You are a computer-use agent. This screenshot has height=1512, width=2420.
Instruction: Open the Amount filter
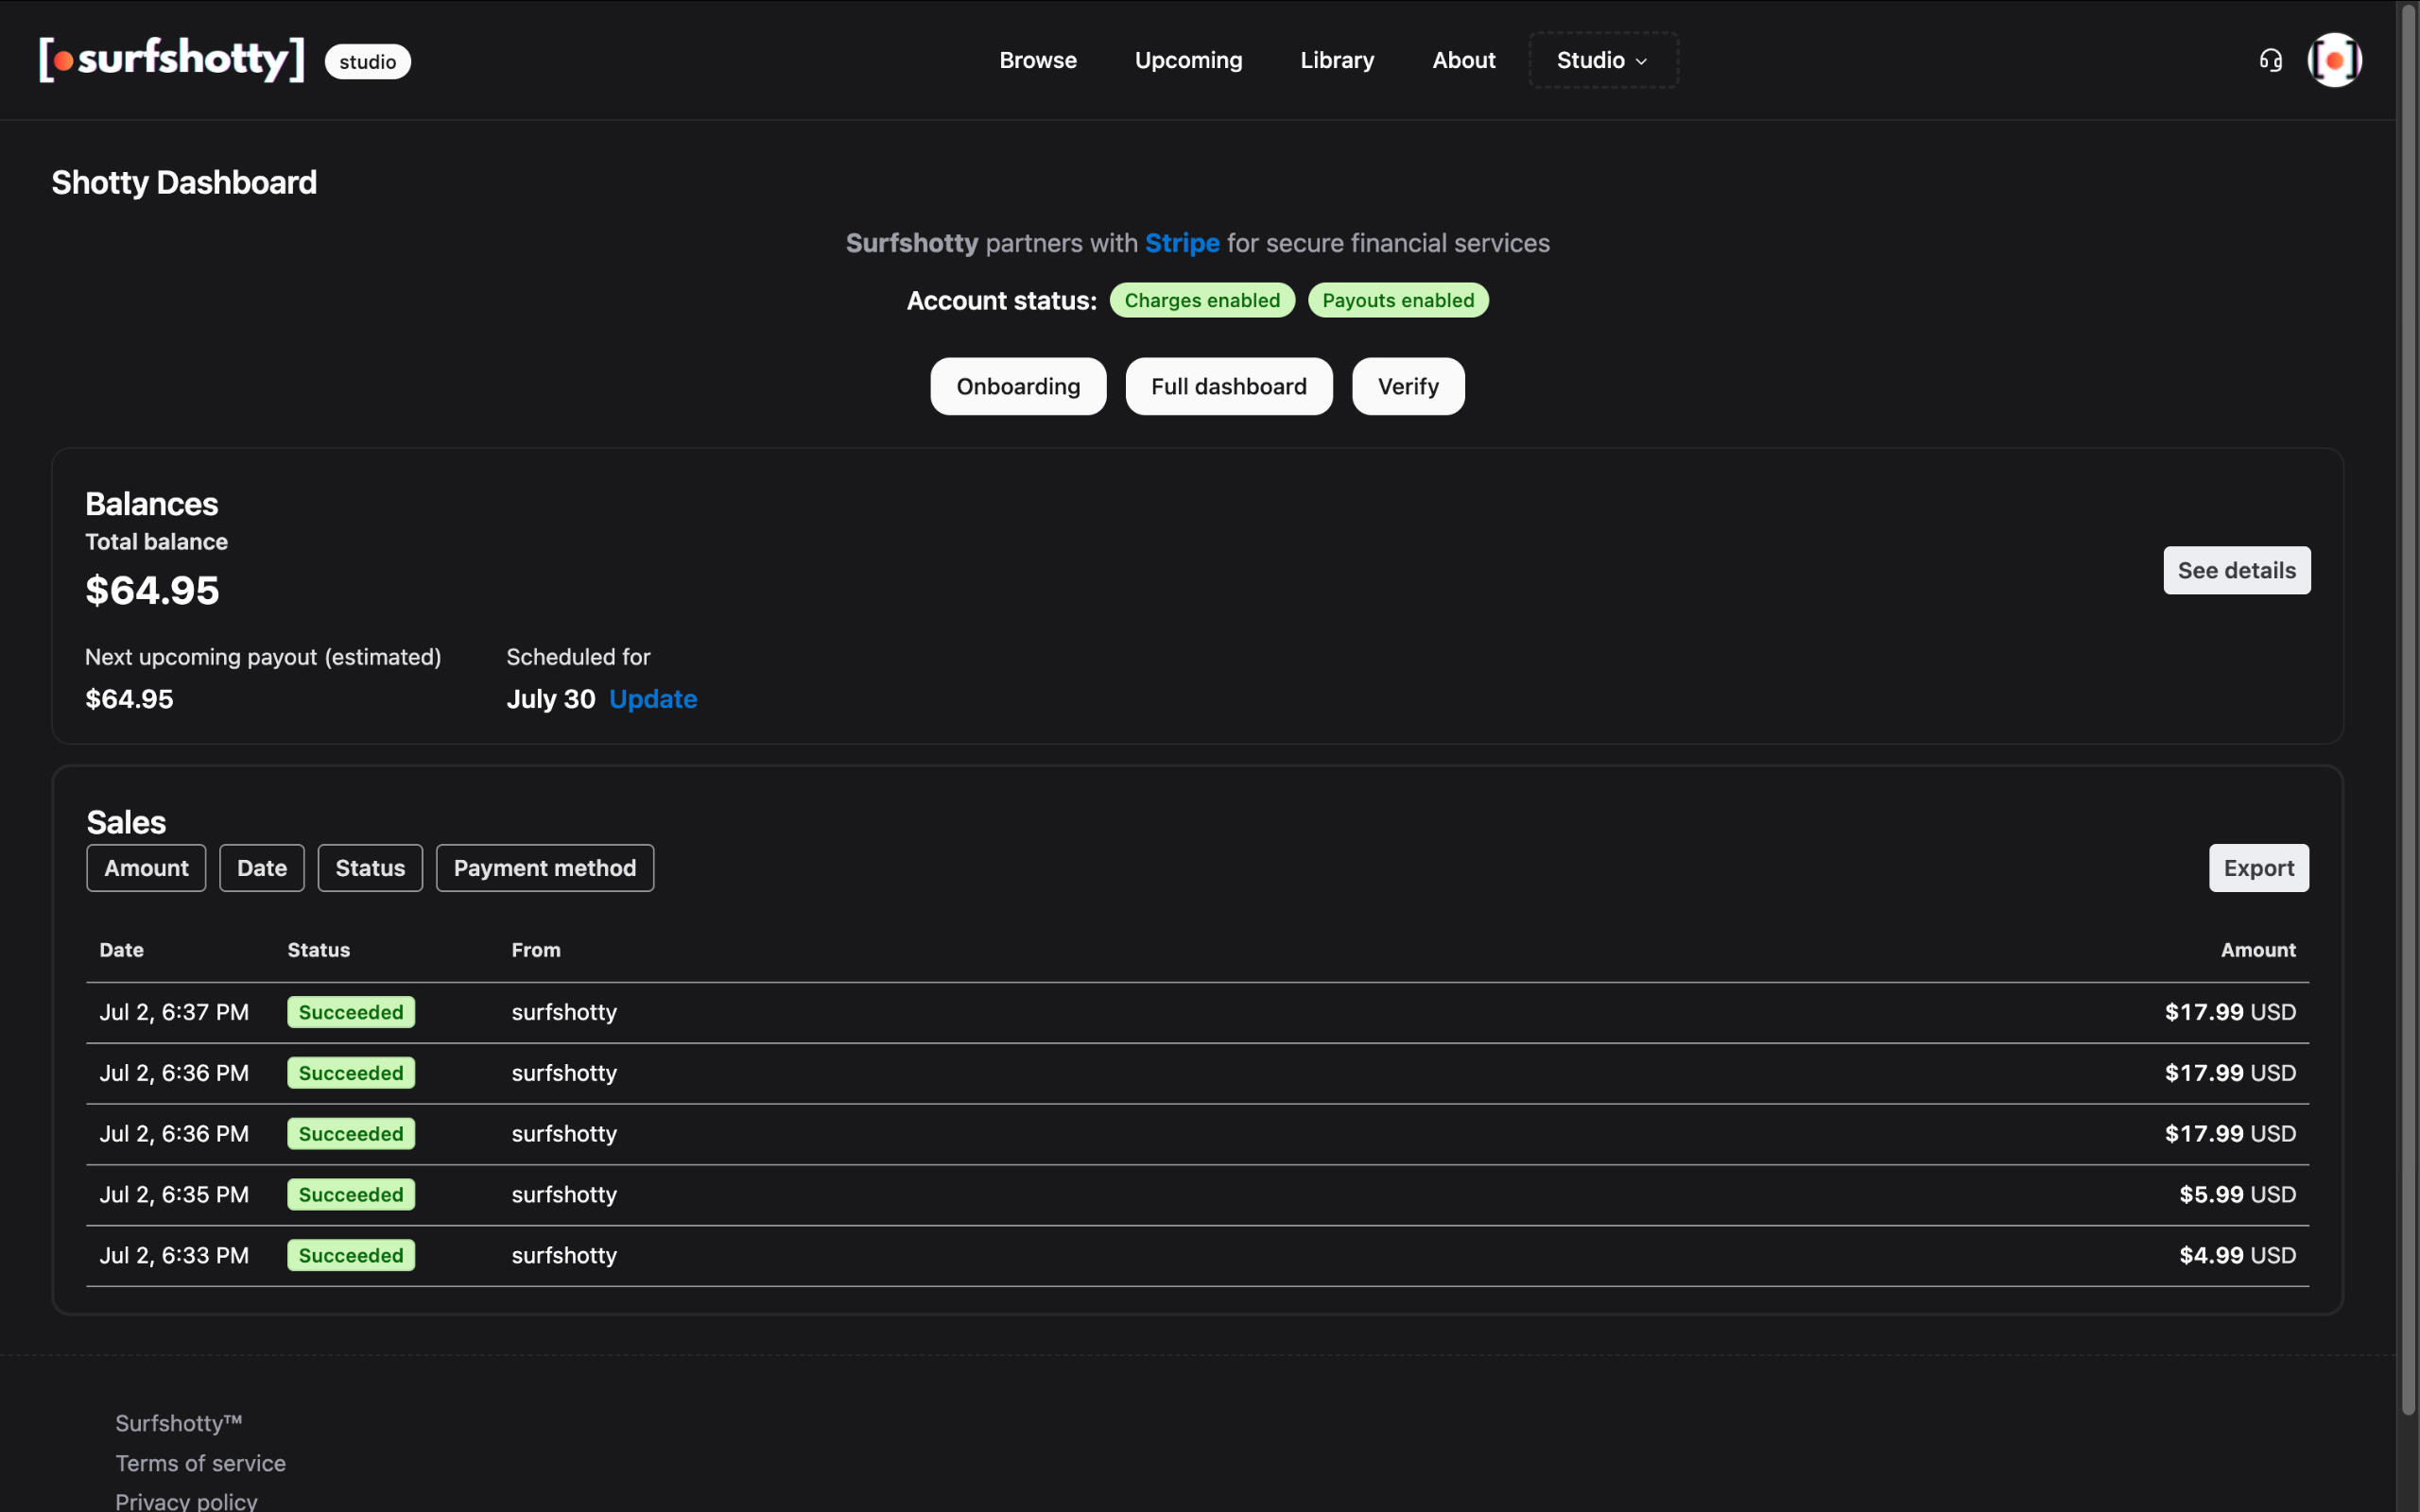tap(146, 868)
